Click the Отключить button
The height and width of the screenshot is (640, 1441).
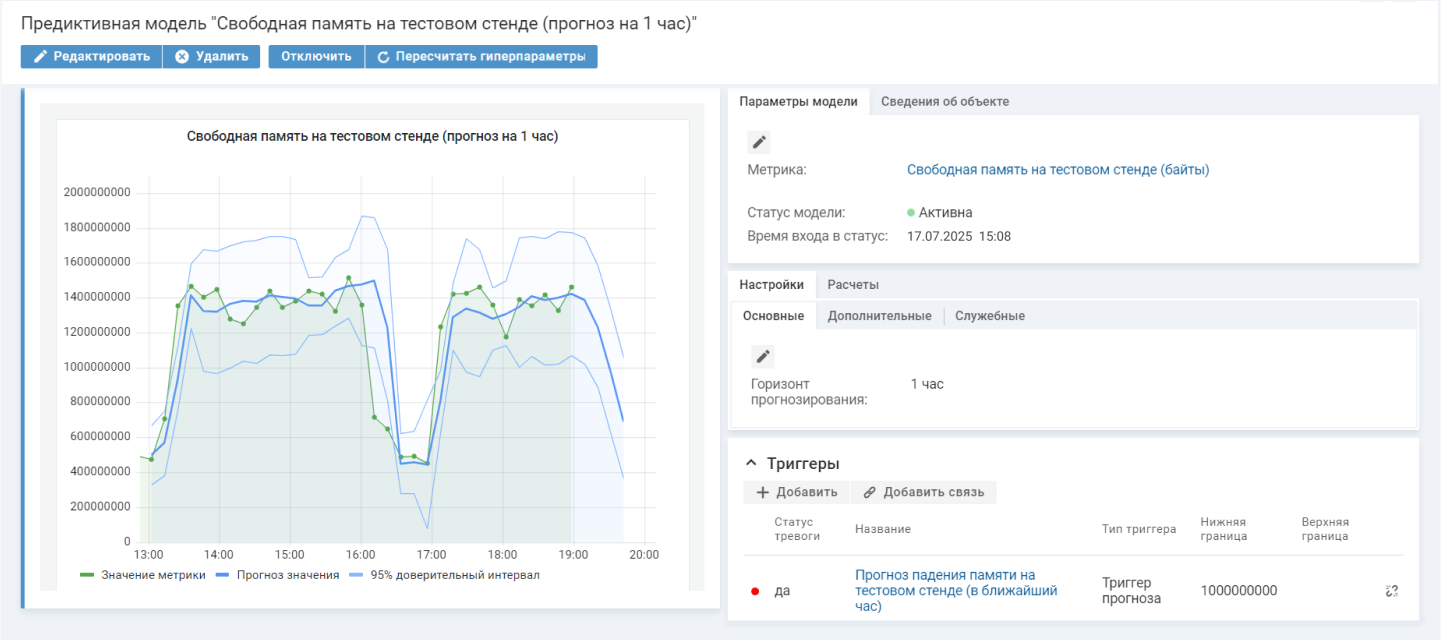[x=316, y=56]
